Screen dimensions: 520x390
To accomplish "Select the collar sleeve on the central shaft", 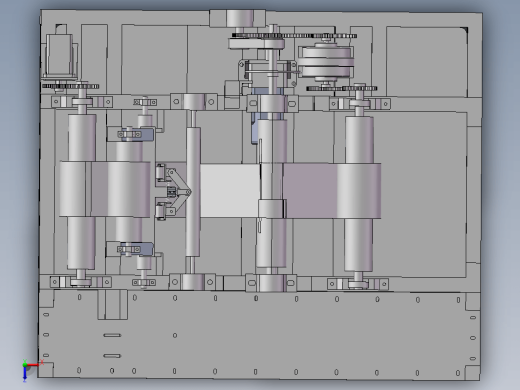I will point(272,209).
